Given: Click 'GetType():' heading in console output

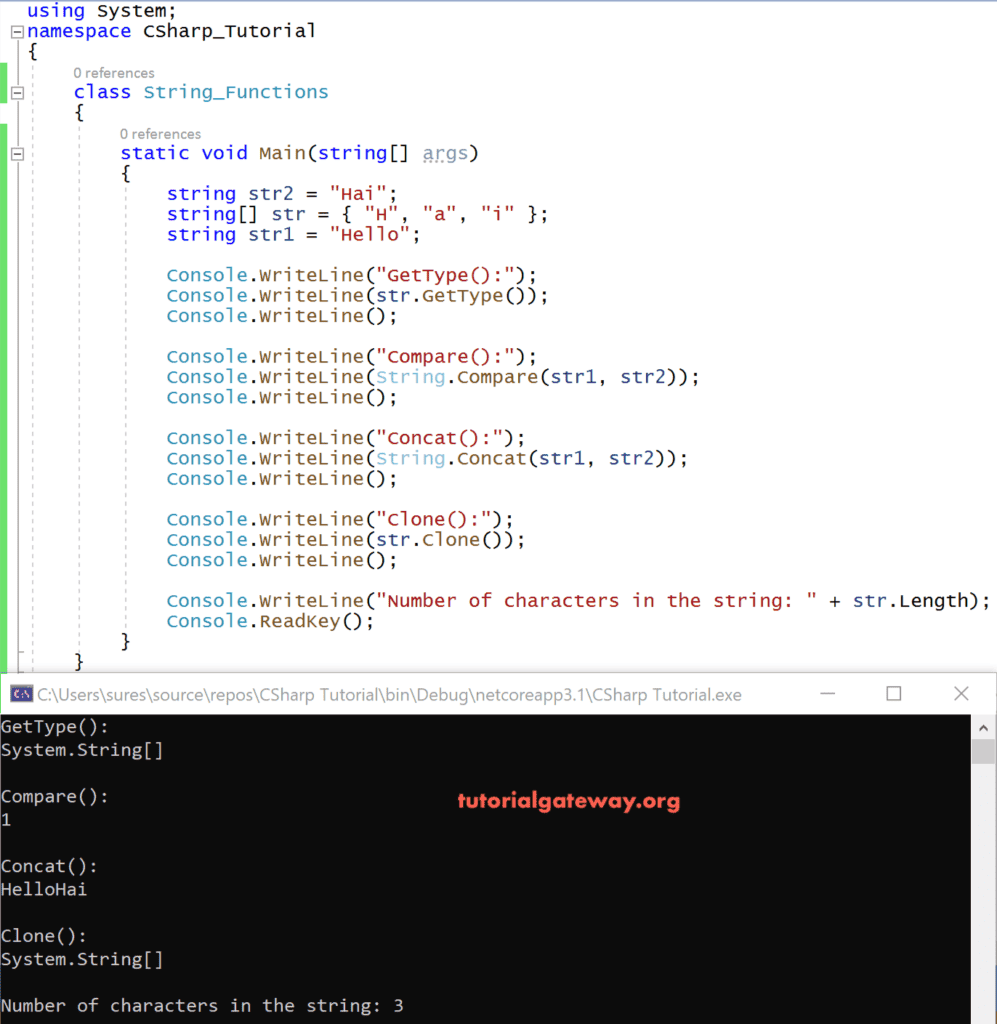Looking at the screenshot, I should [55, 727].
